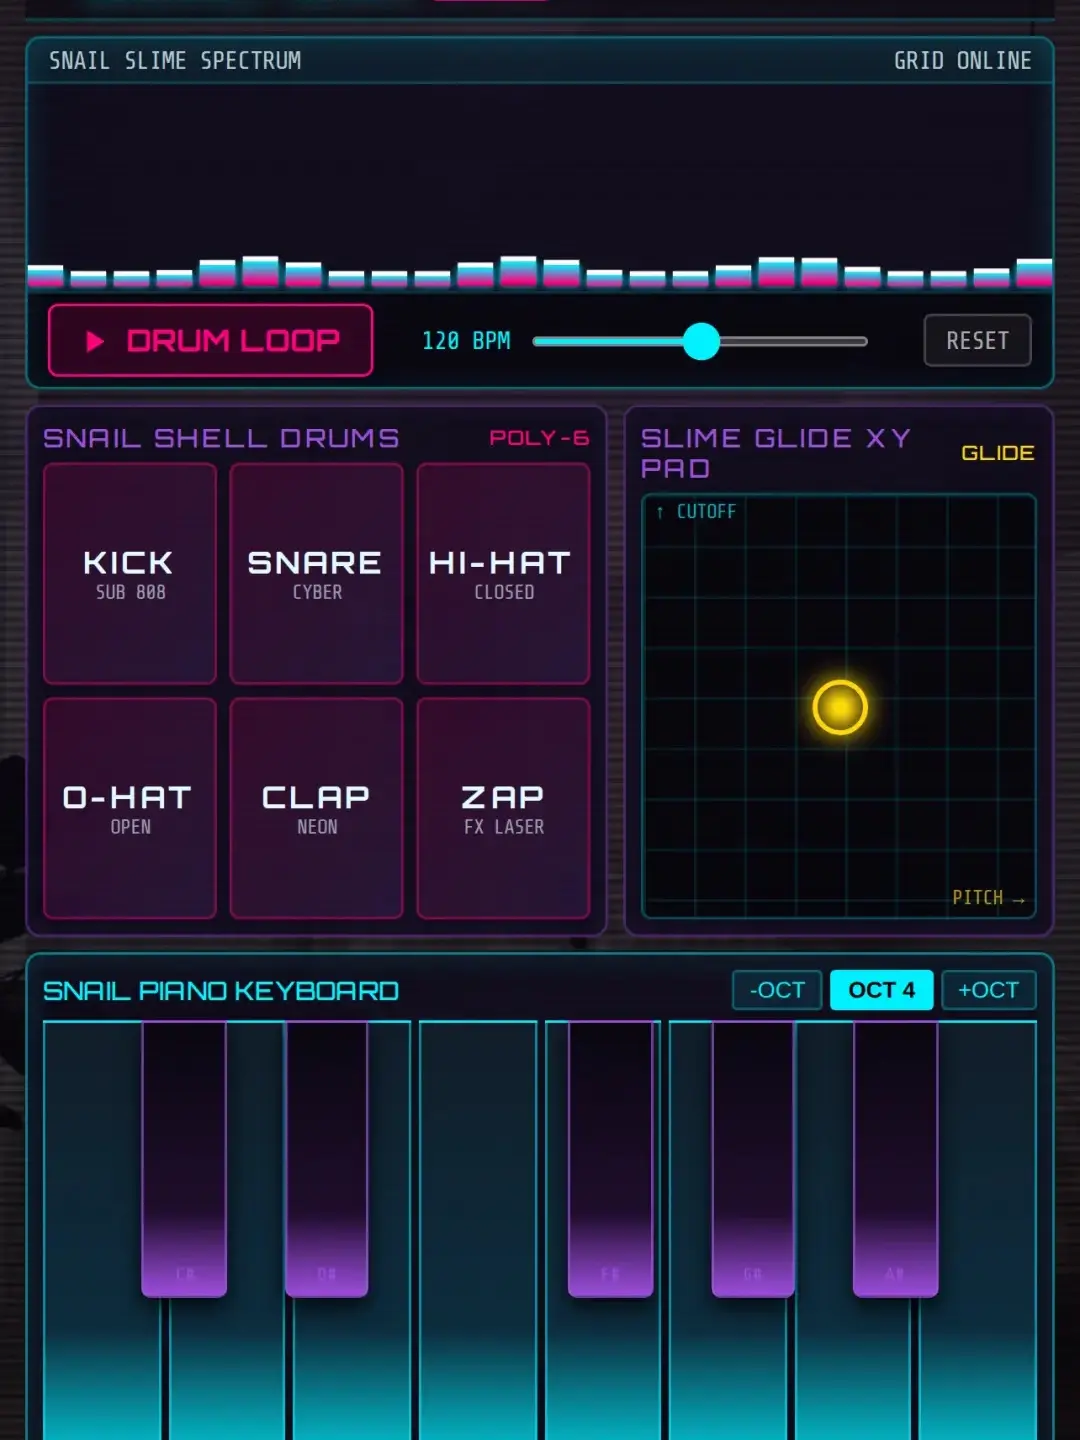This screenshot has height=1440, width=1080.
Task: Play the F# black piano key
Action: point(610,1159)
